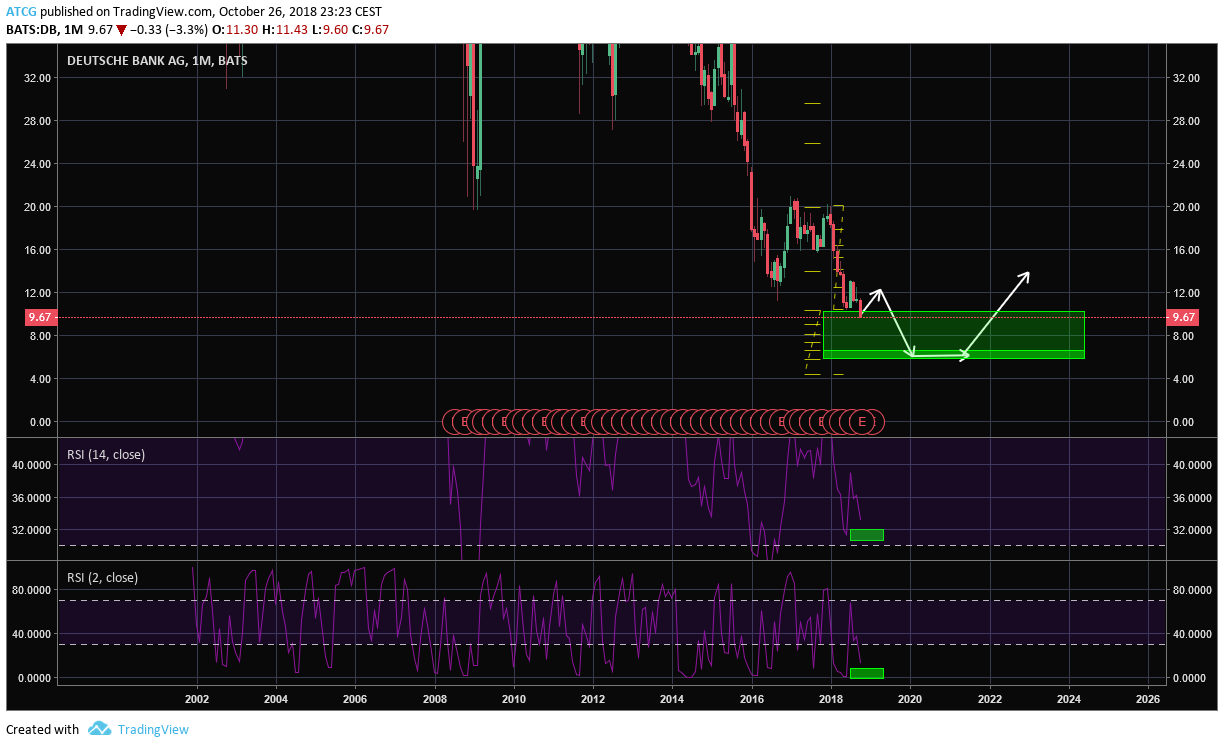1224x747 pixels.
Task: Click the small green box in RSI (2) pane
Action: pos(867,673)
